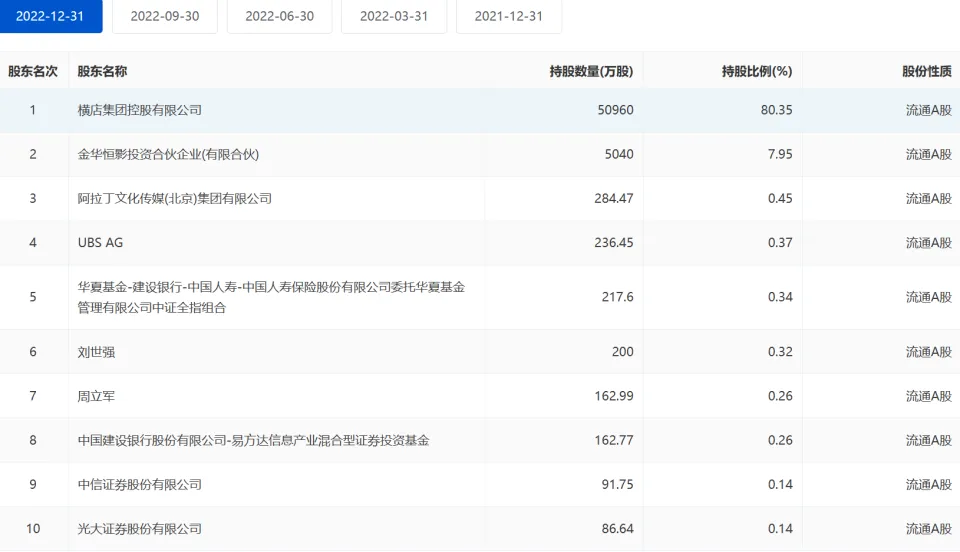Open the 华夏基金-建设银行 shareholder entry
This screenshot has height=552, width=960.
(271, 297)
